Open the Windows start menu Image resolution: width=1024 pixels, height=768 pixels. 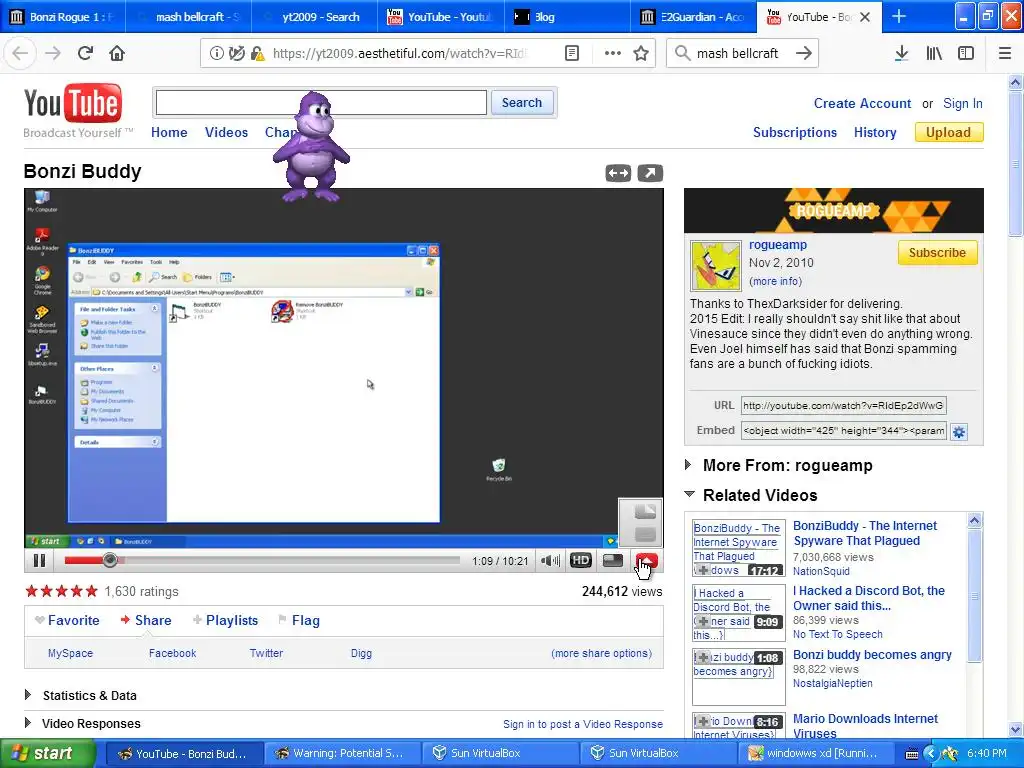tap(47, 754)
